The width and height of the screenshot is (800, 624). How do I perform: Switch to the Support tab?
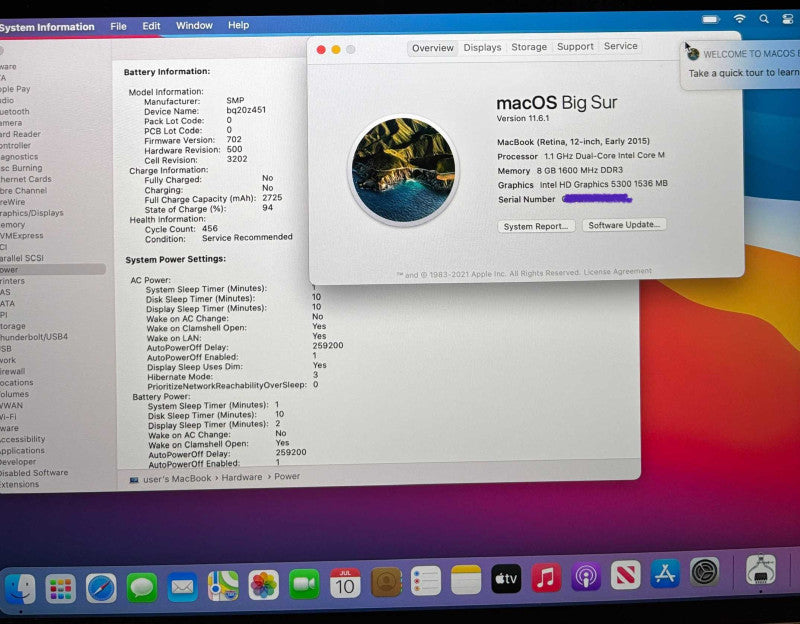tap(575, 46)
